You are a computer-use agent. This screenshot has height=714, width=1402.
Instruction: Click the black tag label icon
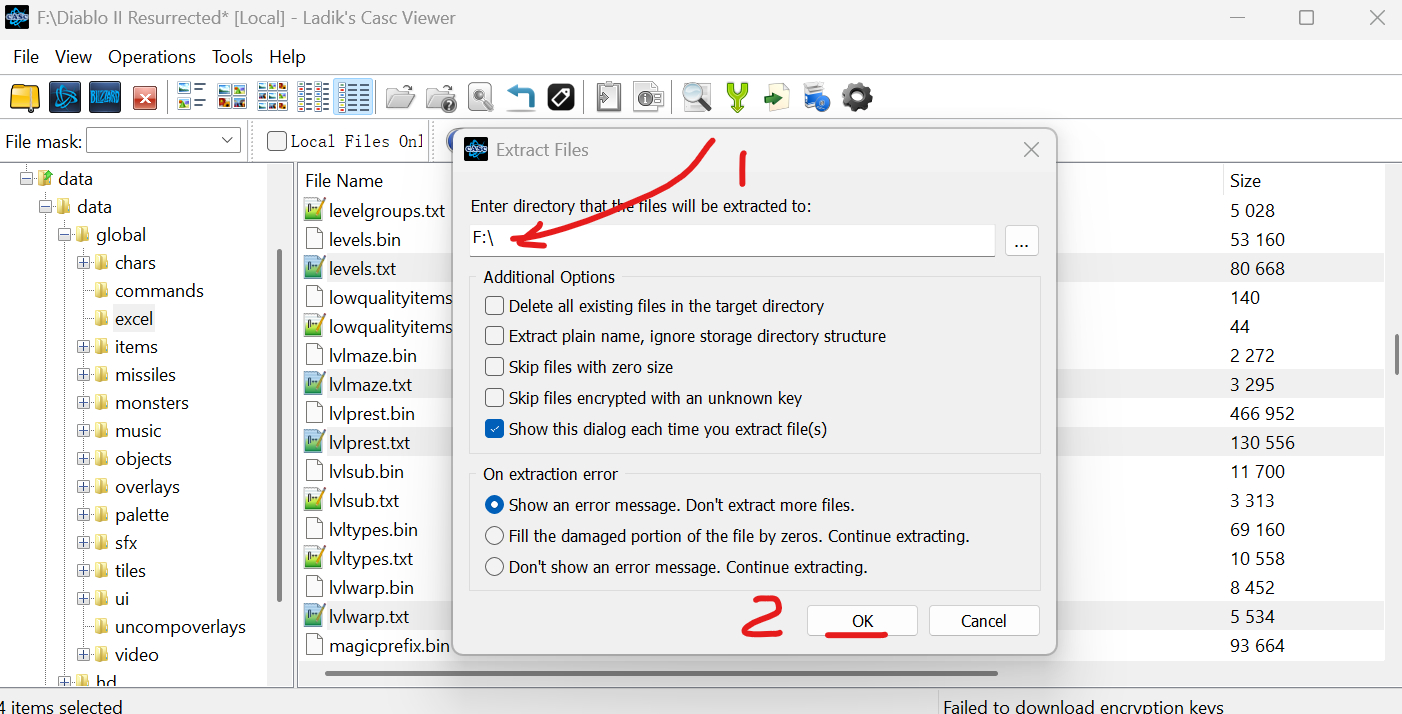[x=561, y=97]
